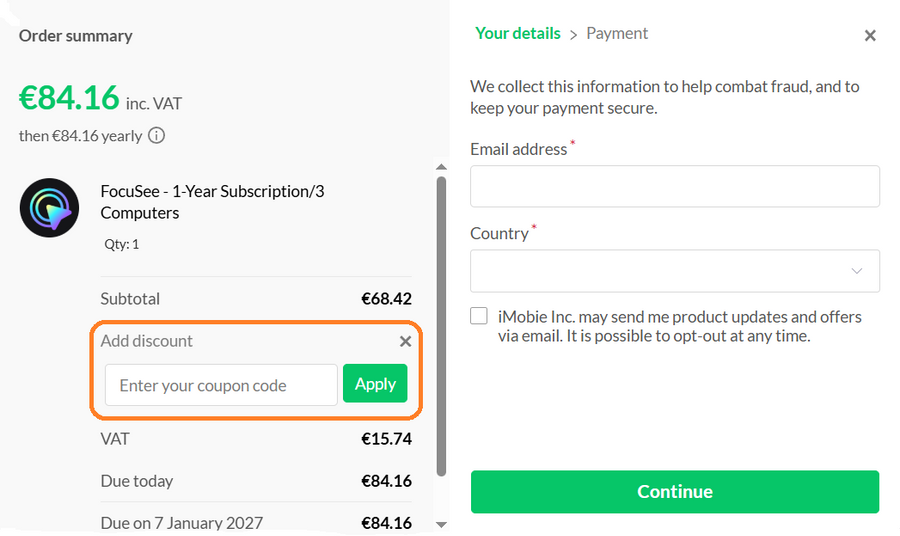Open the Country dropdown
This screenshot has width=900, height=536.
[674, 271]
